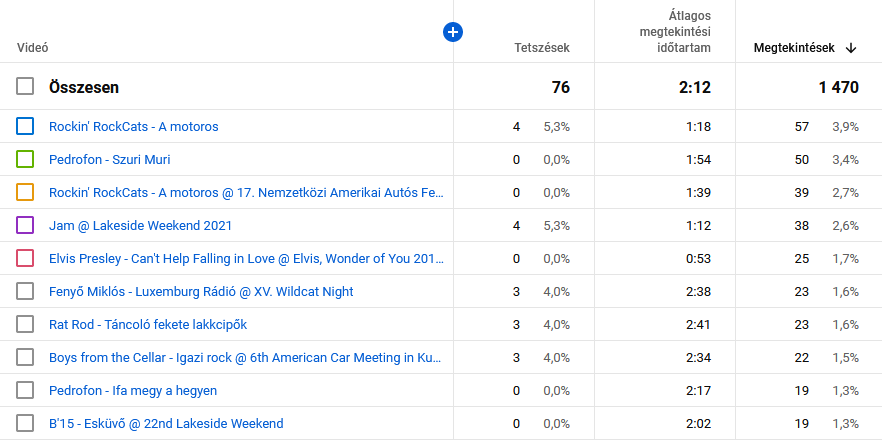Image resolution: width=882 pixels, height=440 pixels.
Task: Check the box for B'15 - Esküvő video
Action: coord(25,423)
